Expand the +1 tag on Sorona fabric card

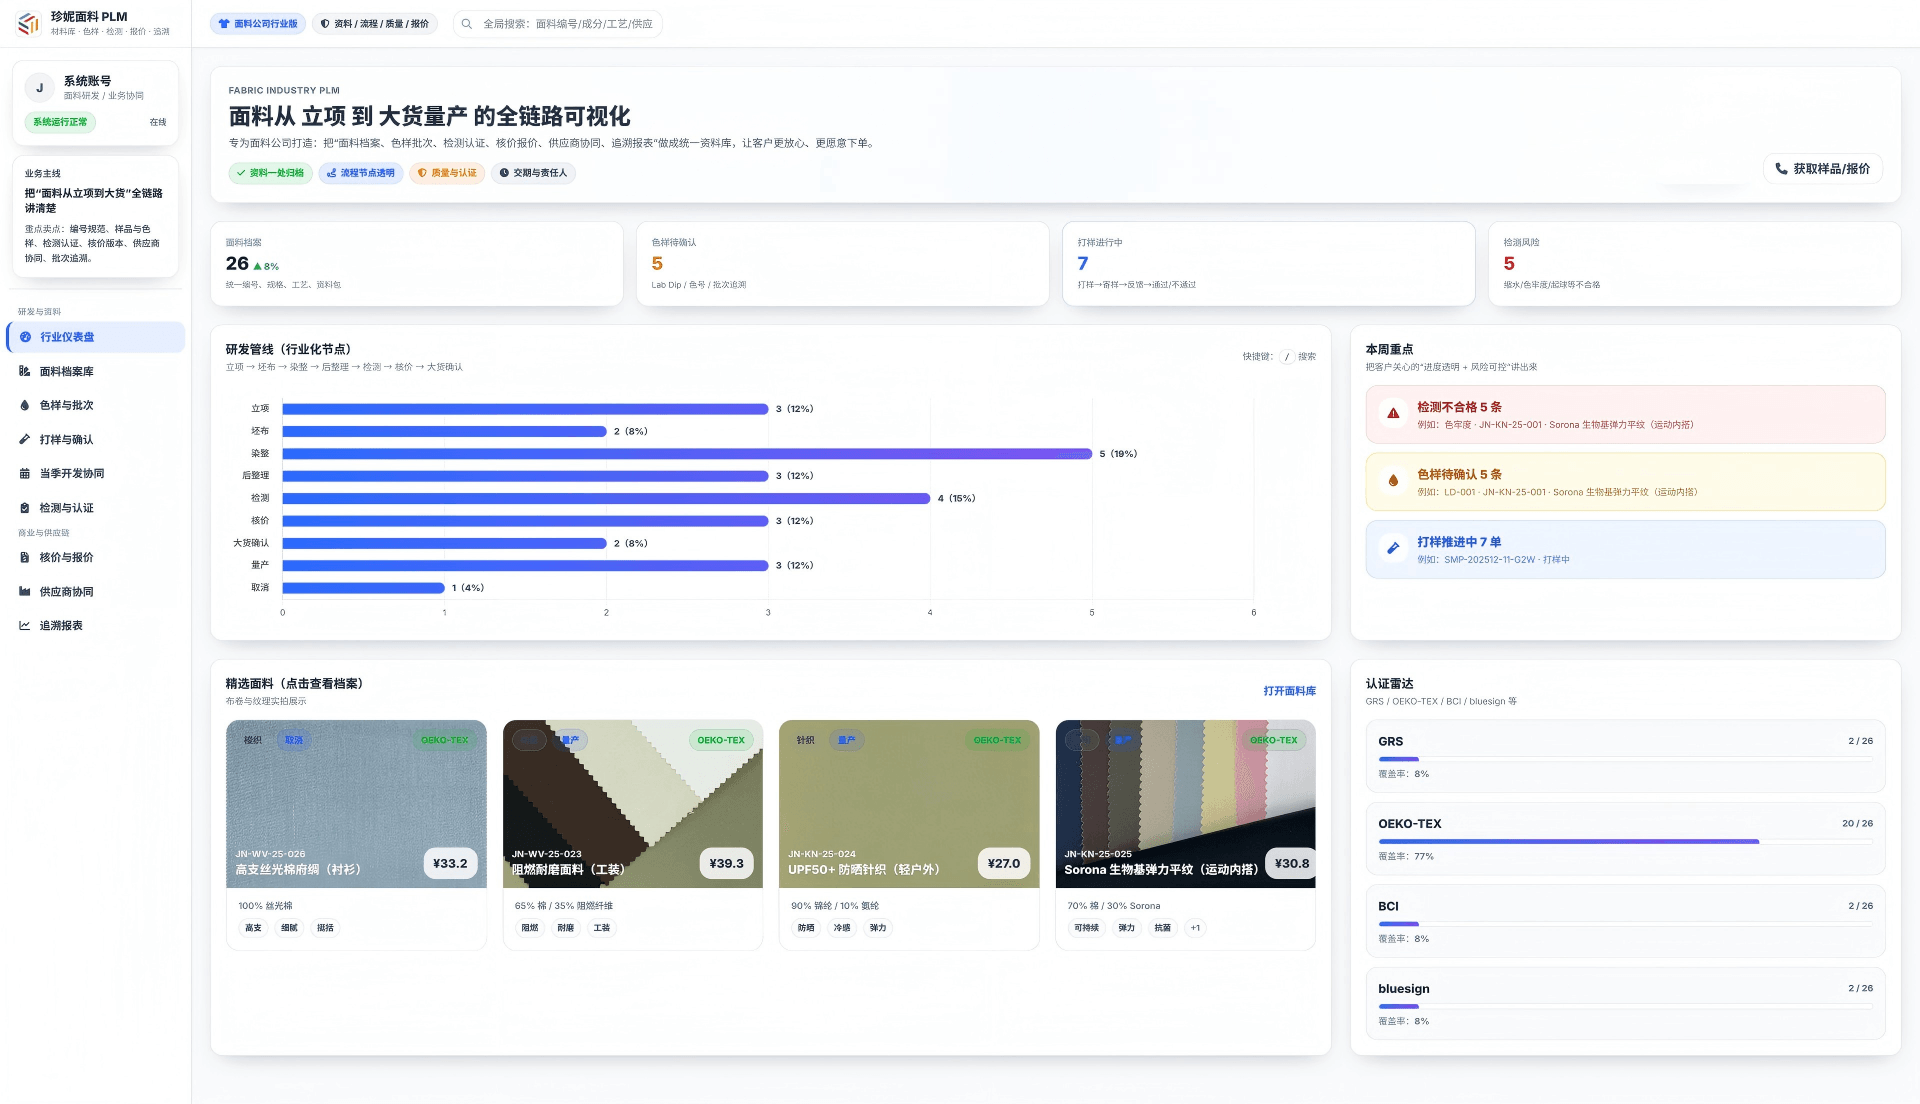point(1195,928)
